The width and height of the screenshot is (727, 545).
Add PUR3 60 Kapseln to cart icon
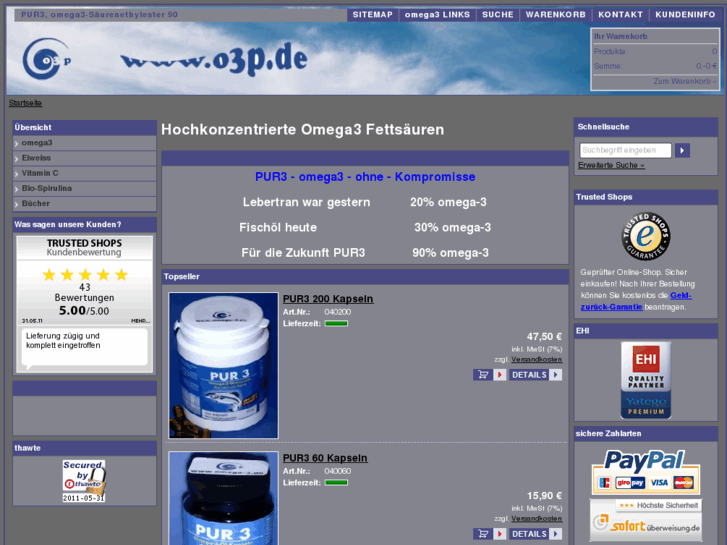(x=489, y=534)
